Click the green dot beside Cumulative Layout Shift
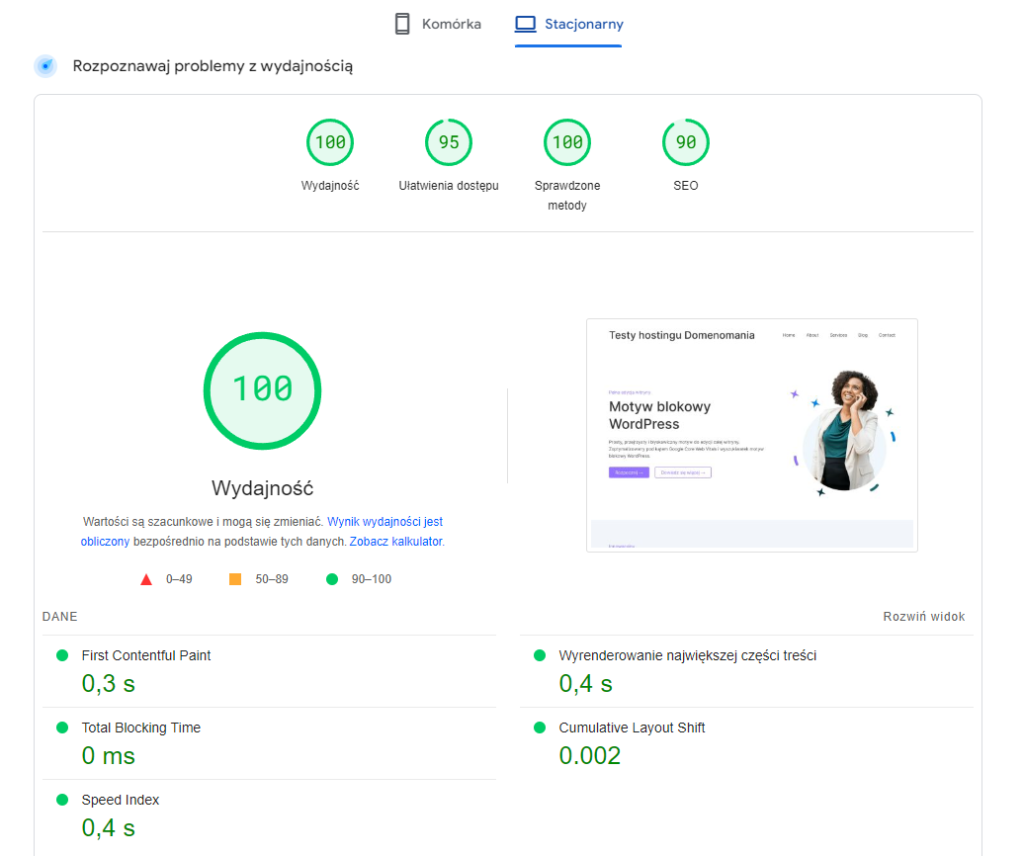Viewport: 1024px width, 856px height. 541,728
